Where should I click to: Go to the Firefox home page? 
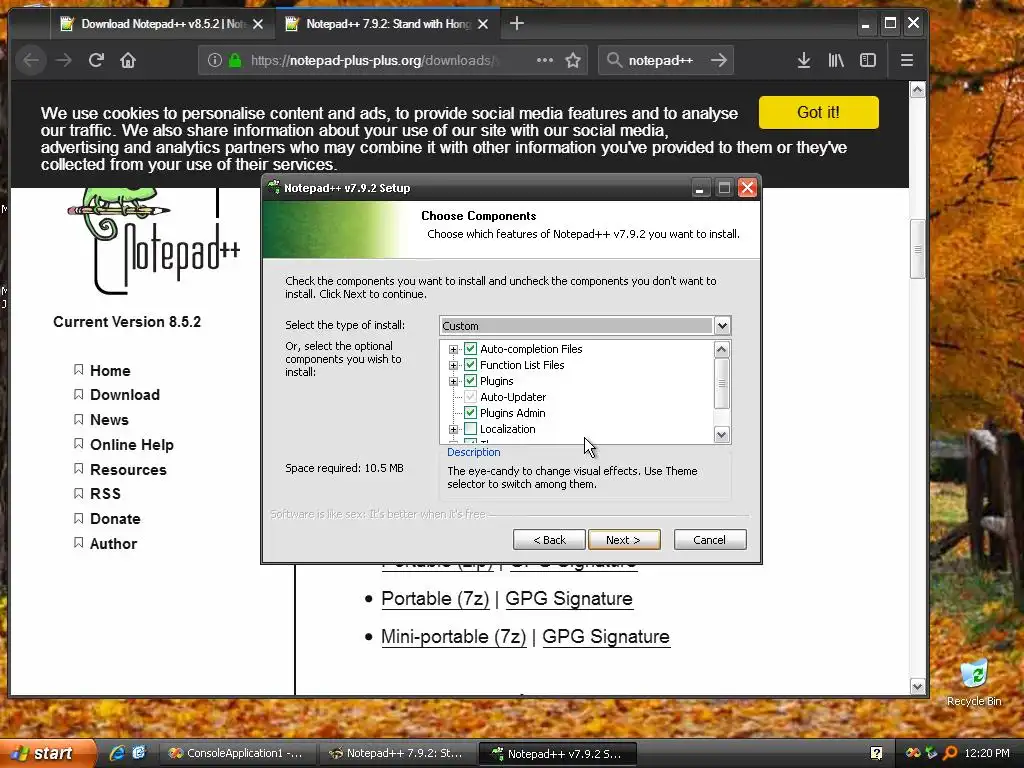128,61
